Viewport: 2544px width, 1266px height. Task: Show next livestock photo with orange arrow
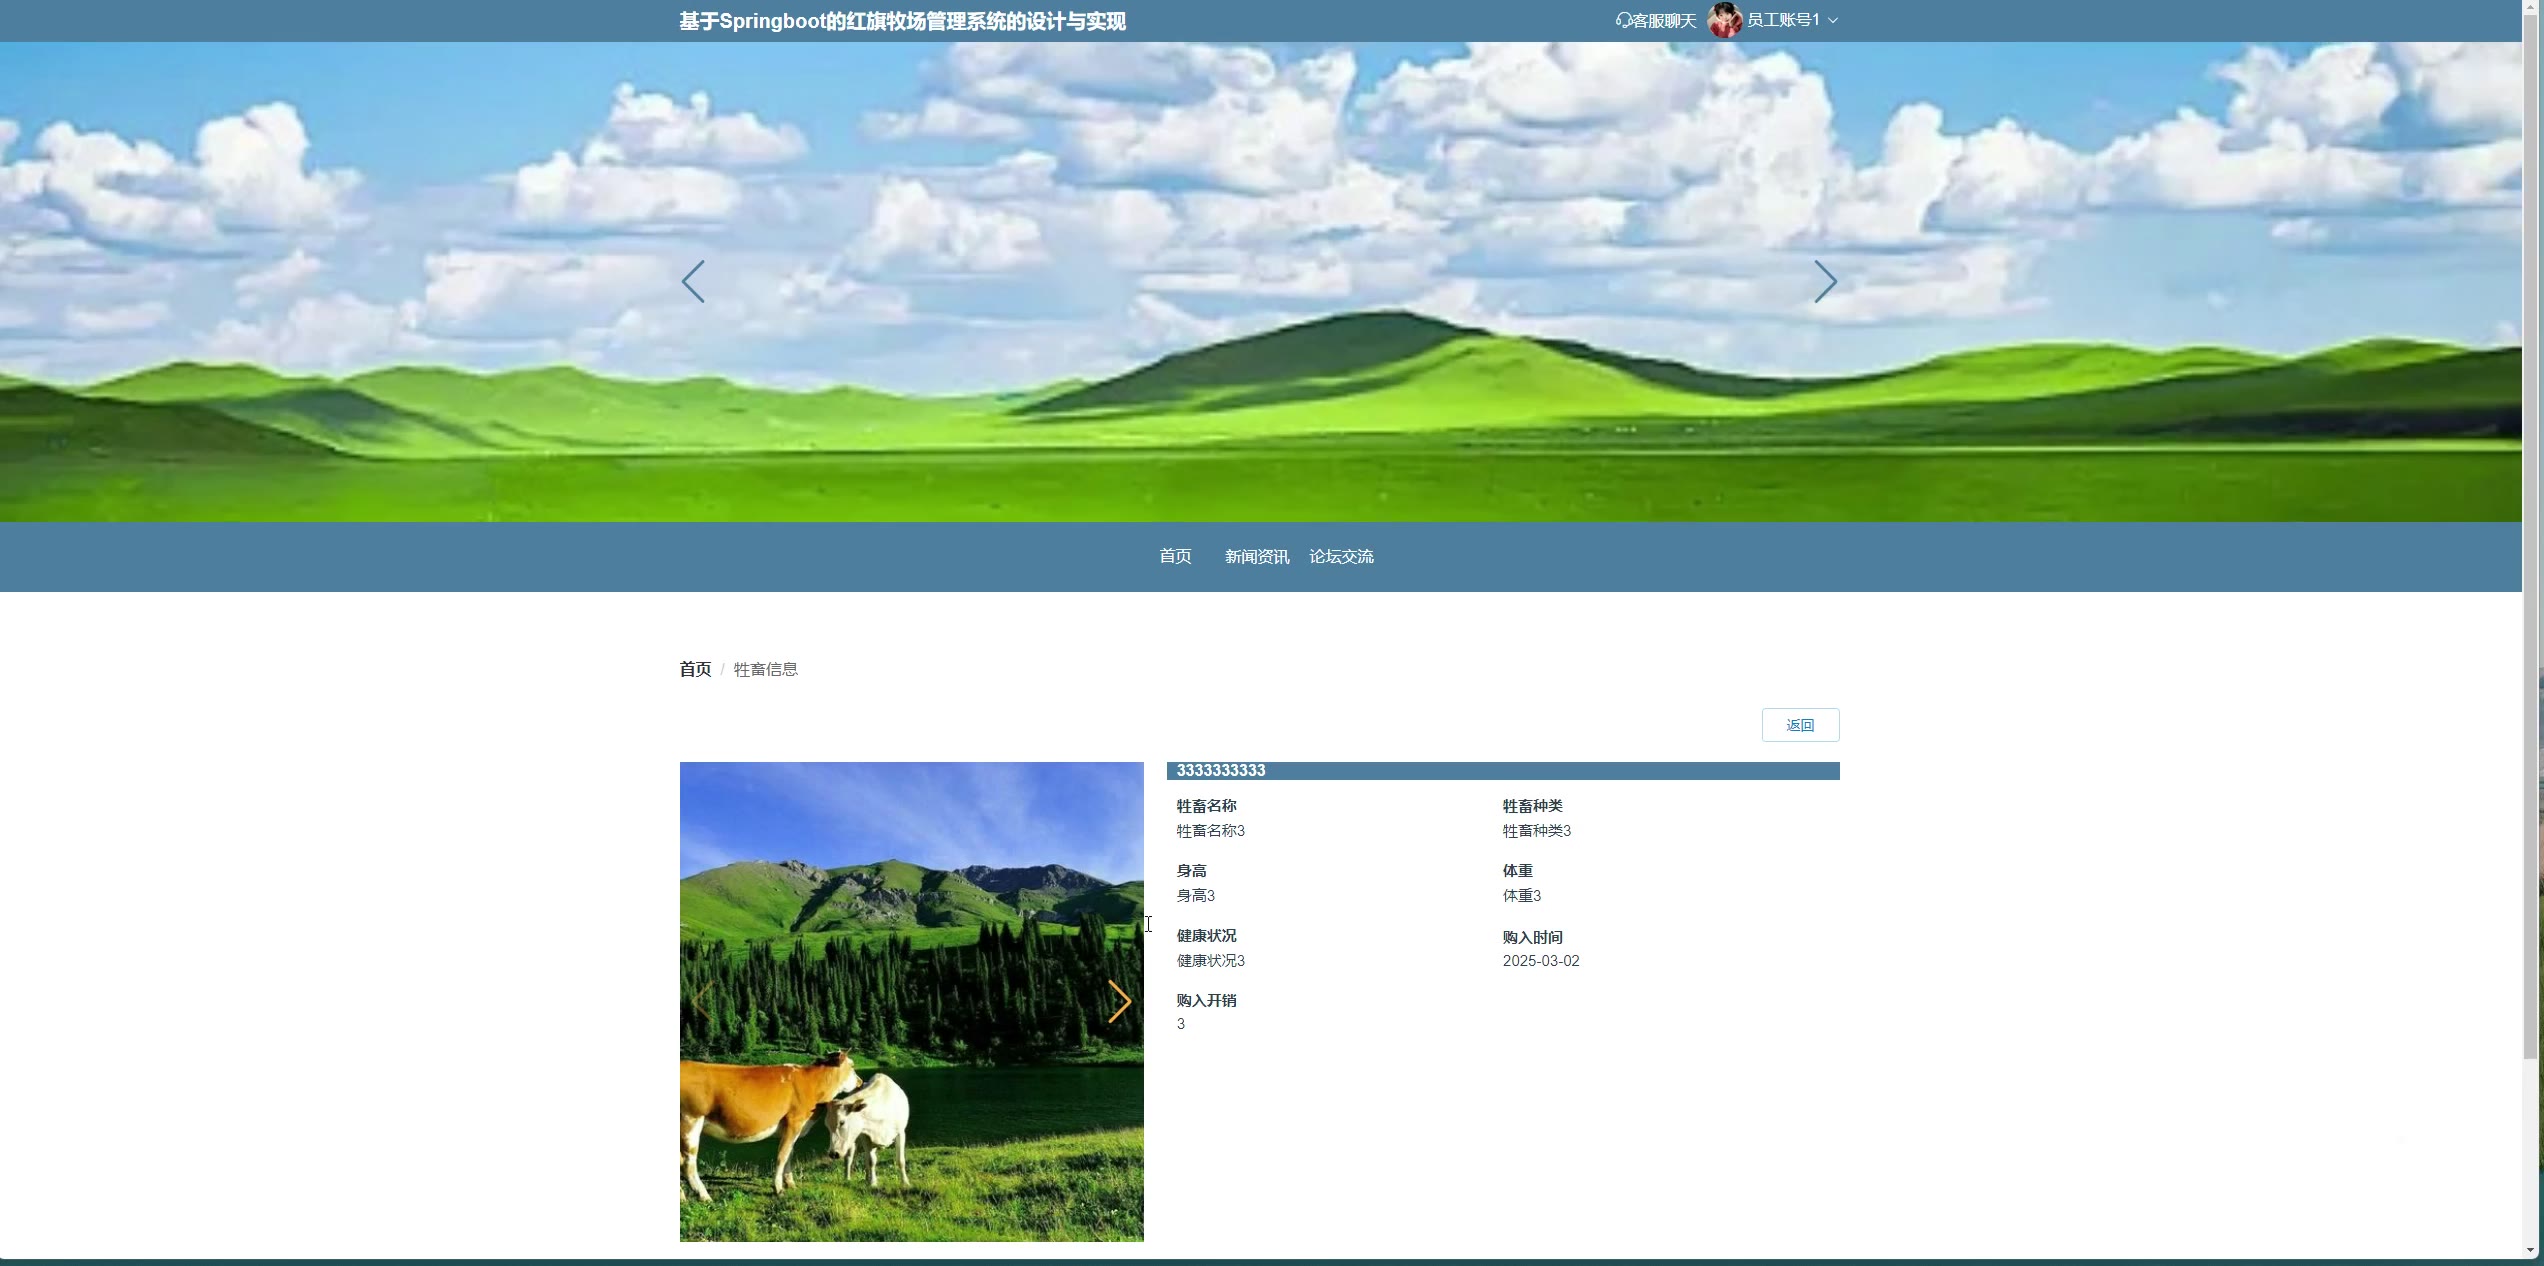tap(1119, 1001)
